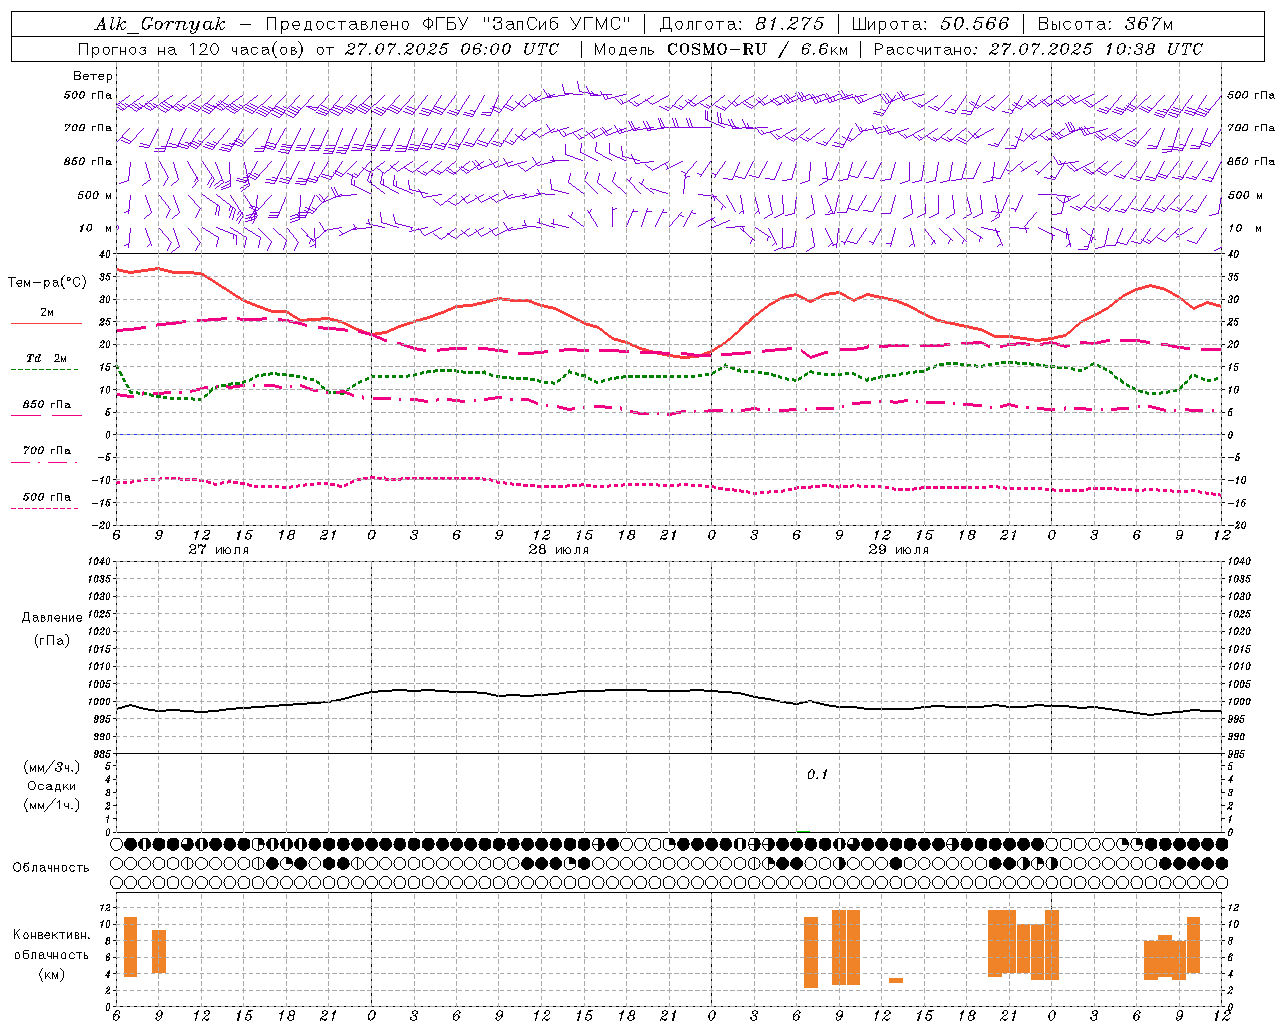Image resolution: width=1280 pixels, height=1024 pixels.
Task: Click the 0.1 precipitation amount value
Action: (x=818, y=775)
